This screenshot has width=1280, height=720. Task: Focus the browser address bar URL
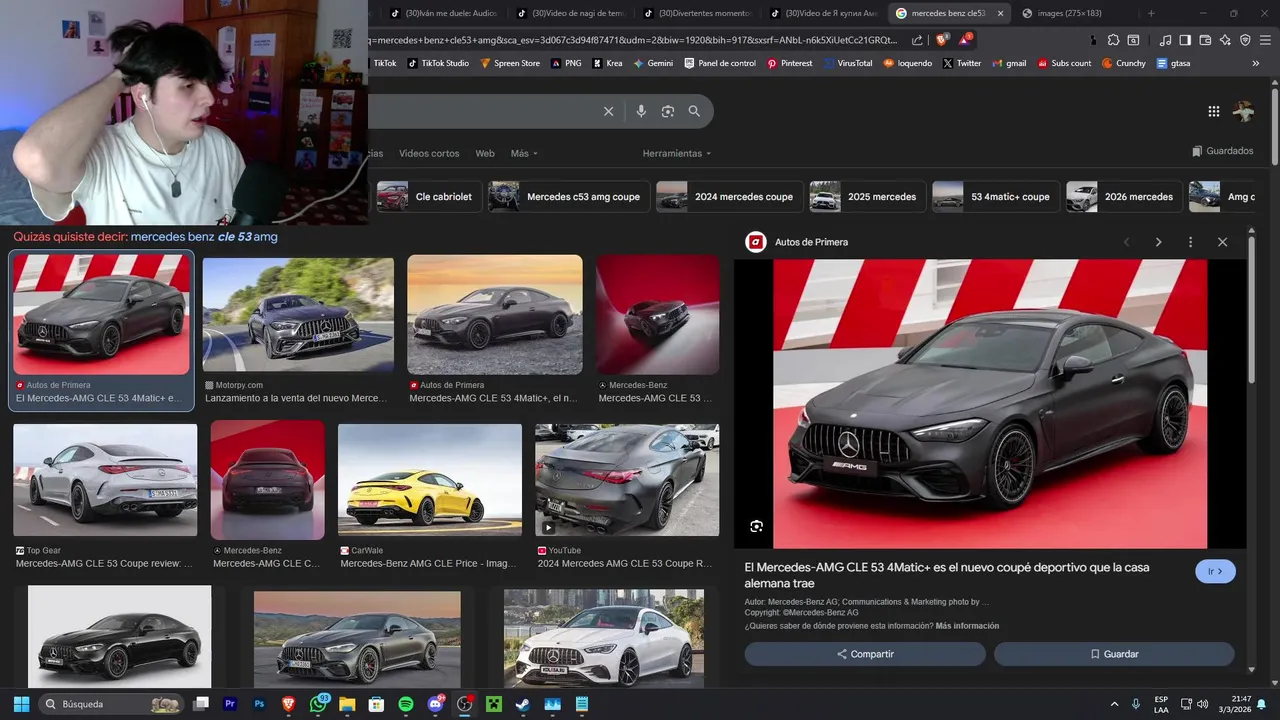coord(635,40)
